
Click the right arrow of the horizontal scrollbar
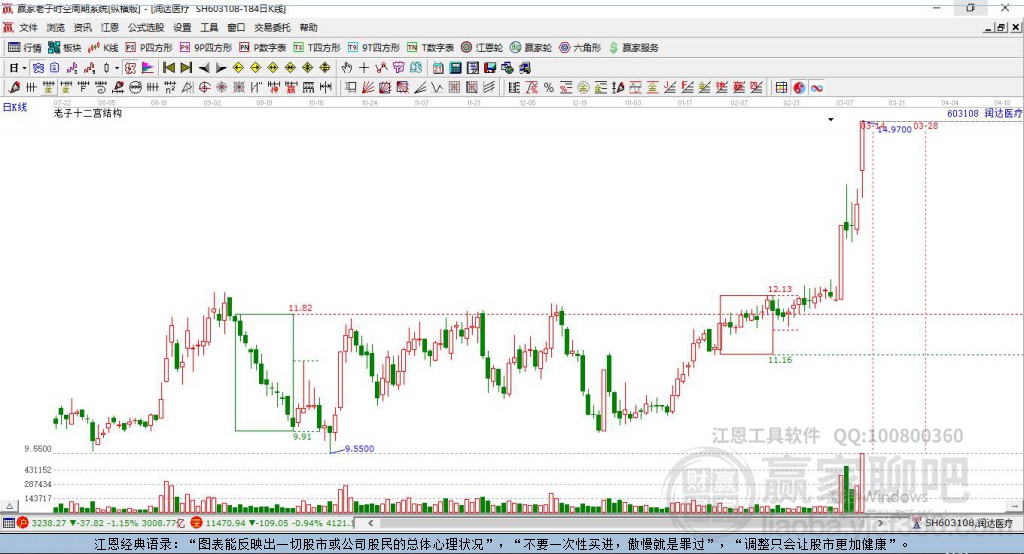pyautogui.click(x=880, y=523)
